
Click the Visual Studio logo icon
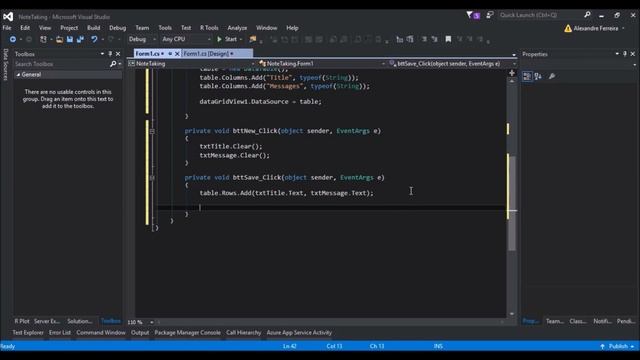[8, 17]
